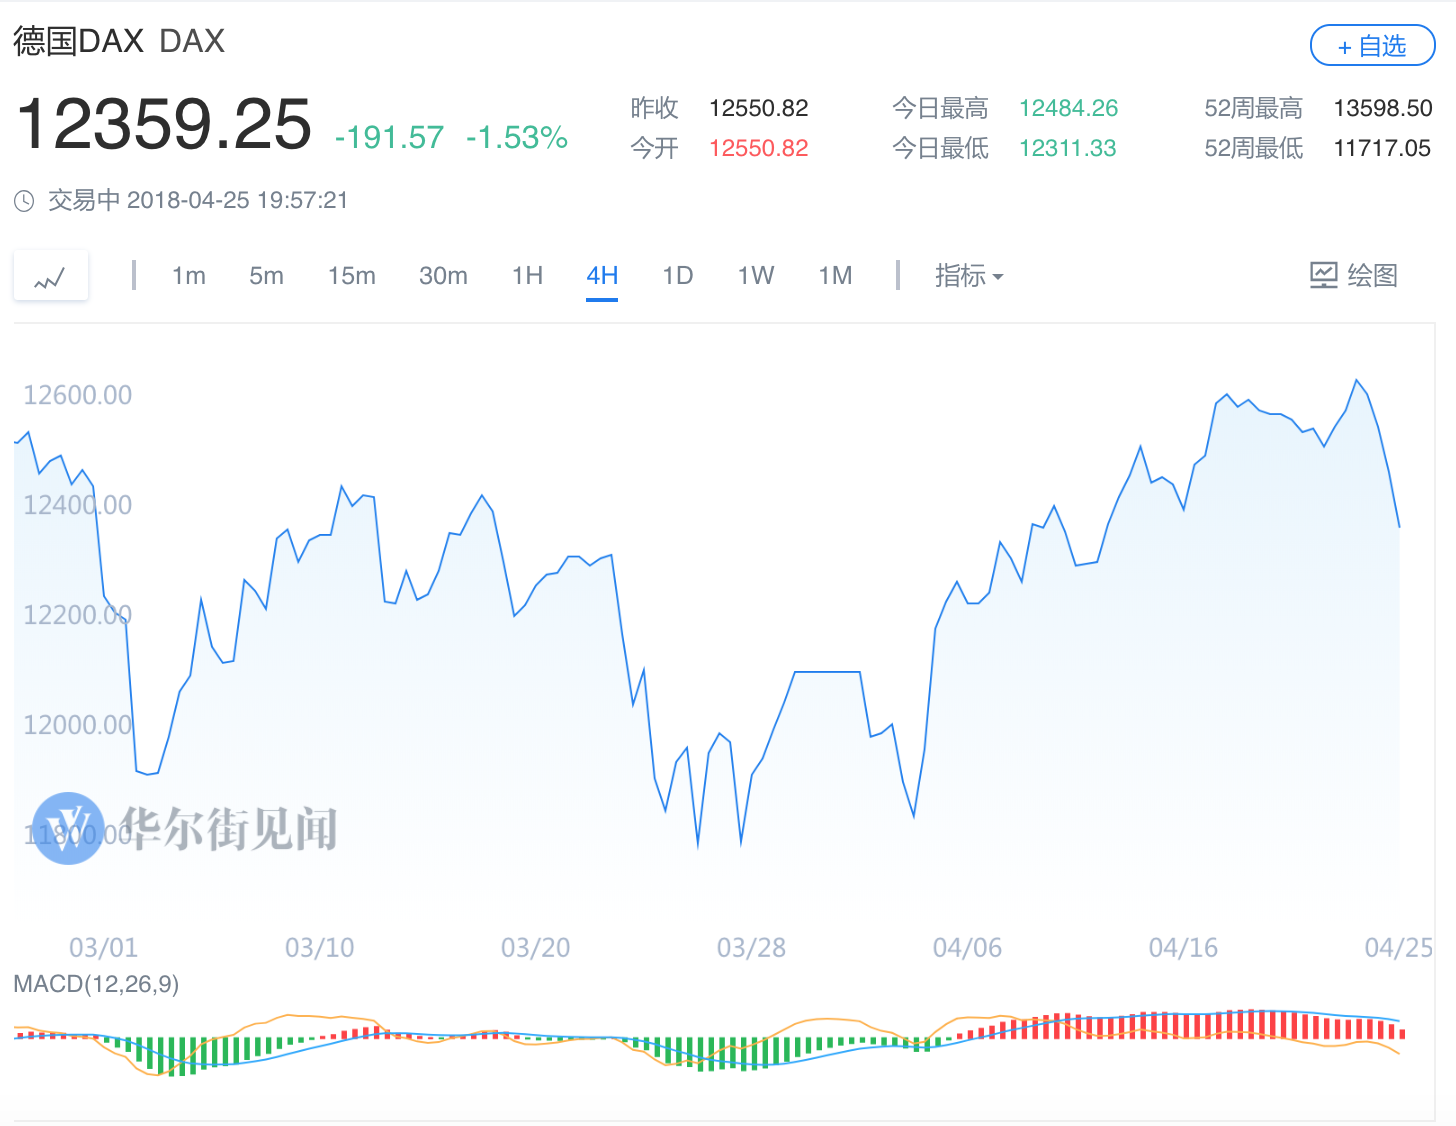Click 52-week low value 11717.05
Image resolution: width=1456 pixels, height=1126 pixels.
click(1382, 148)
